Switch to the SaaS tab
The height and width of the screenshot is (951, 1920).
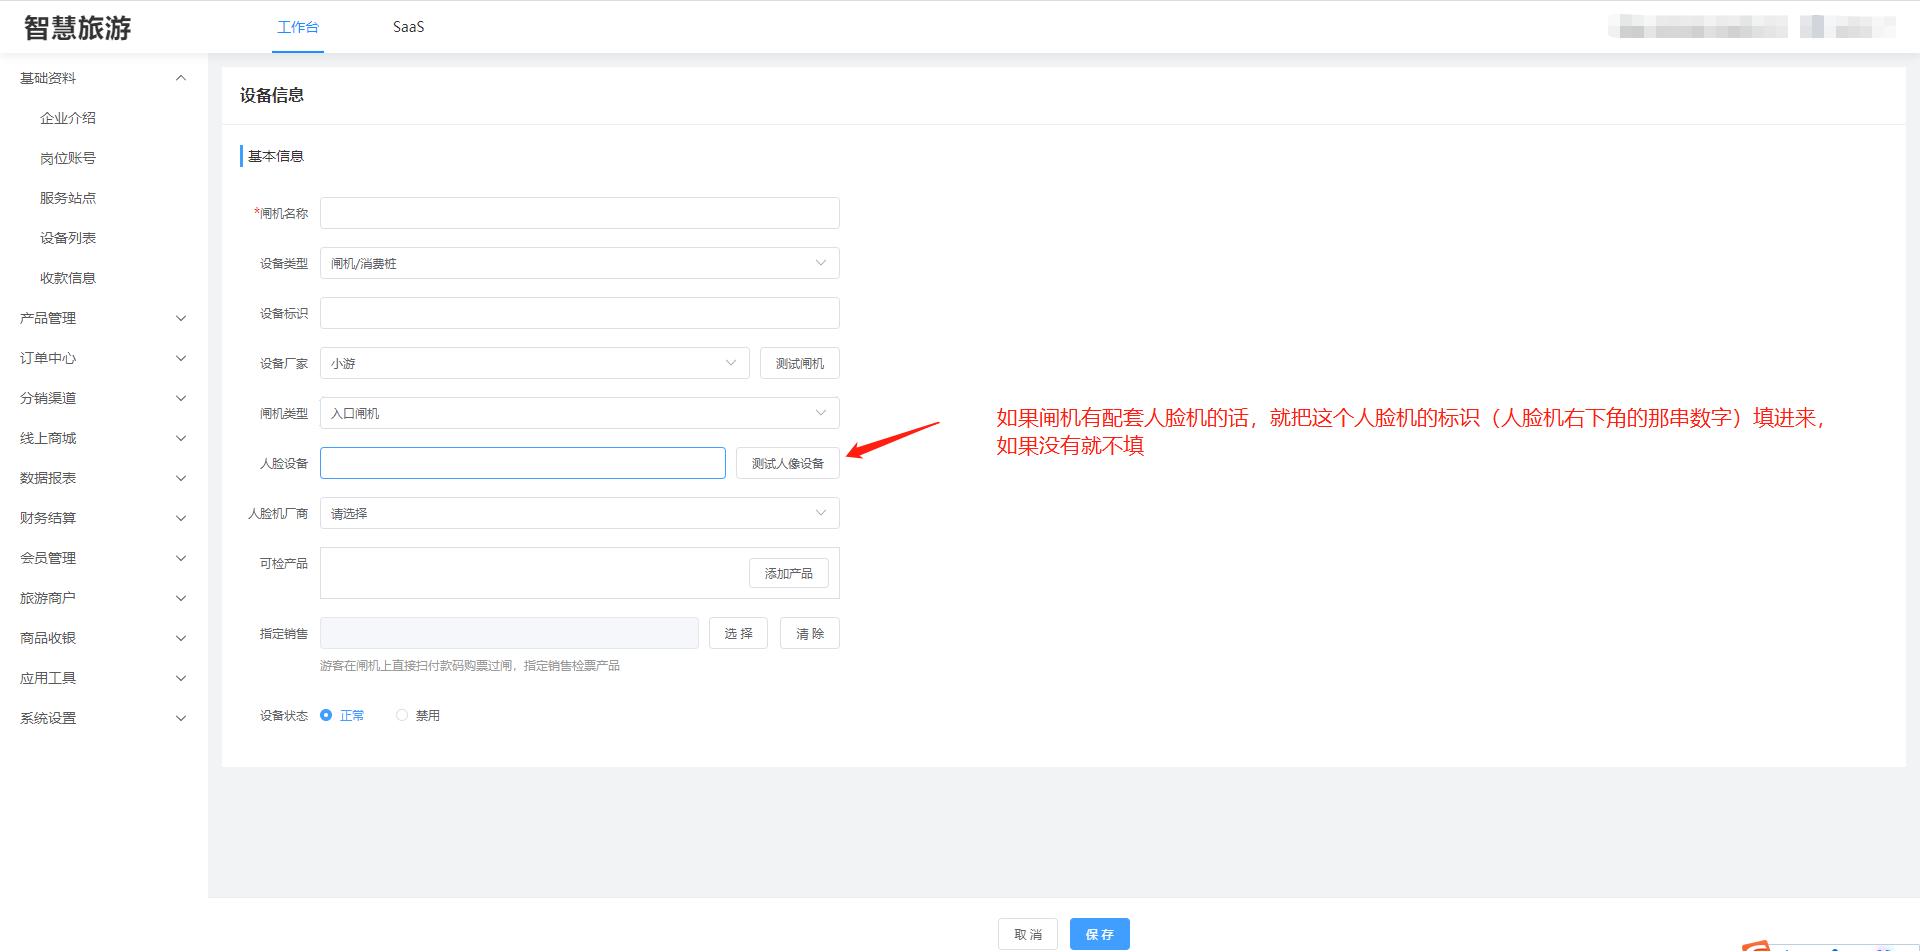[408, 27]
